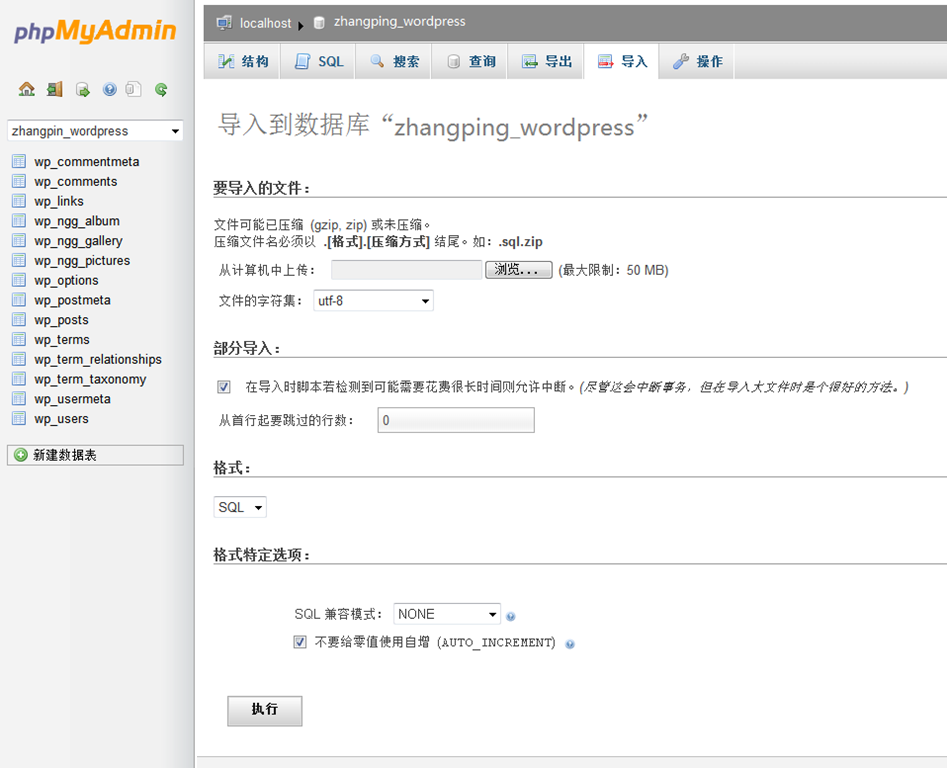Click zhangping_wordpress breadcrumb link

click(x=400, y=22)
